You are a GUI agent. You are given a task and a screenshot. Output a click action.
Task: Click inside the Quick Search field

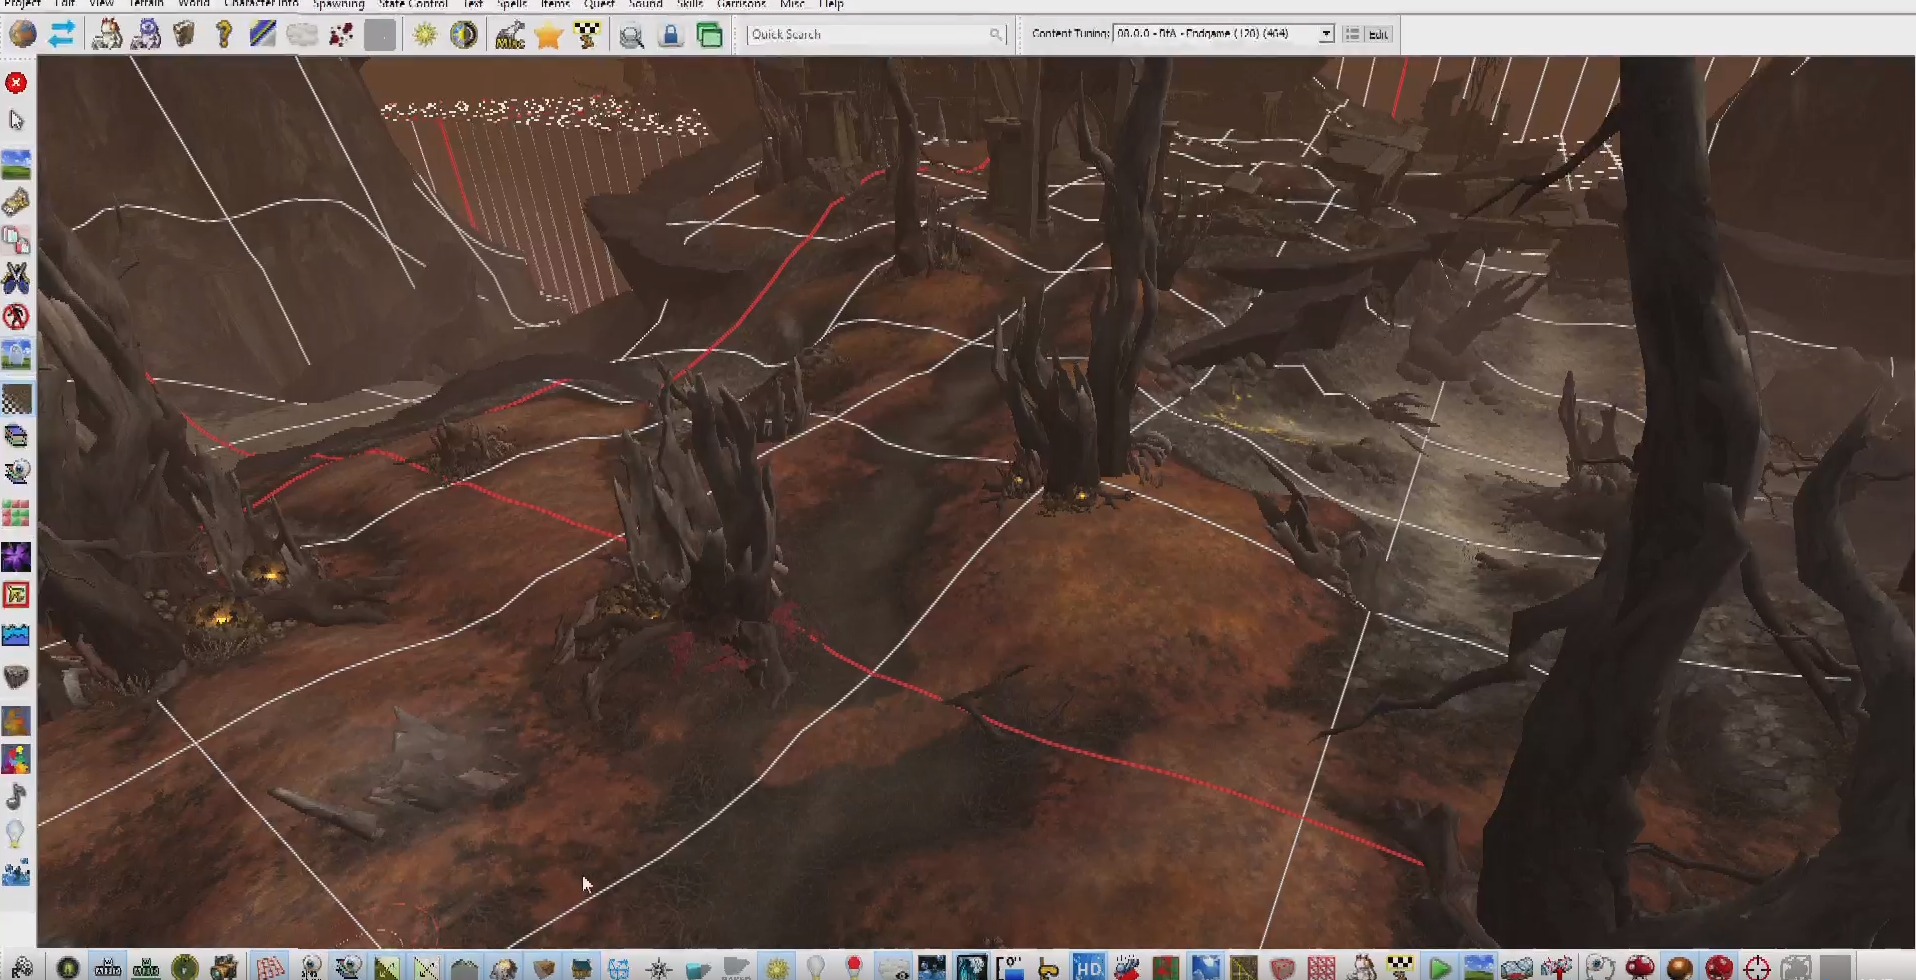876,34
